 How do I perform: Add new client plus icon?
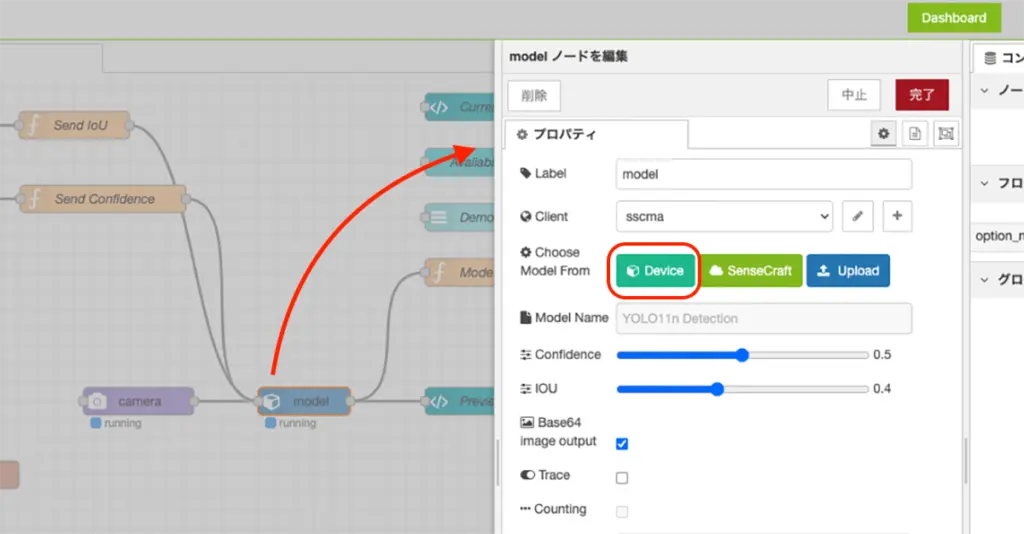(x=897, y=216)
